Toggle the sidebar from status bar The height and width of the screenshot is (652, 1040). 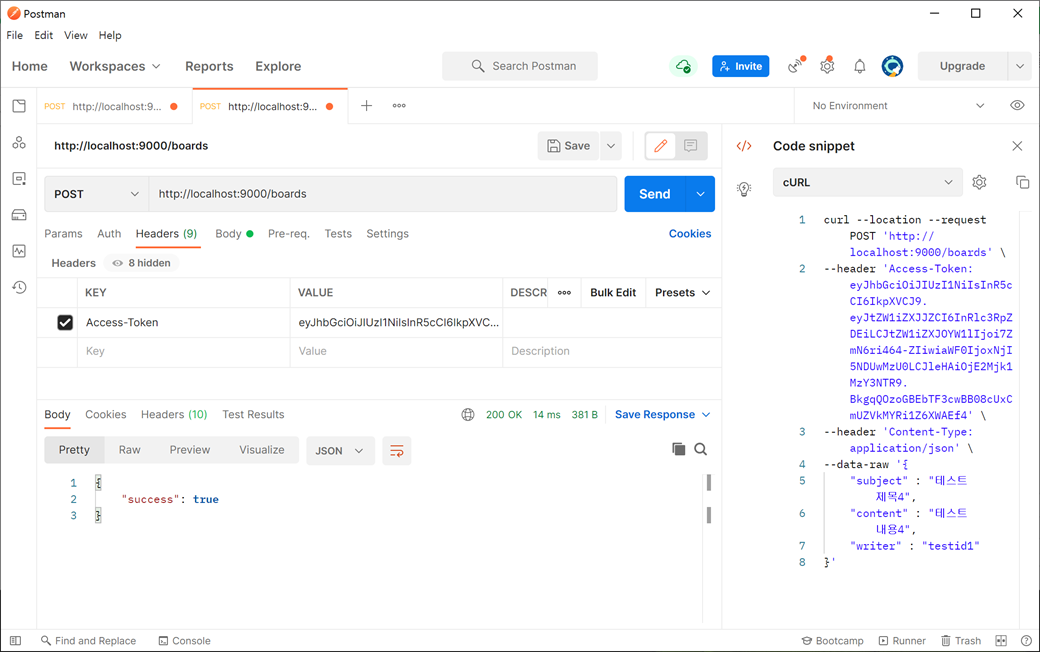[15, 641]
